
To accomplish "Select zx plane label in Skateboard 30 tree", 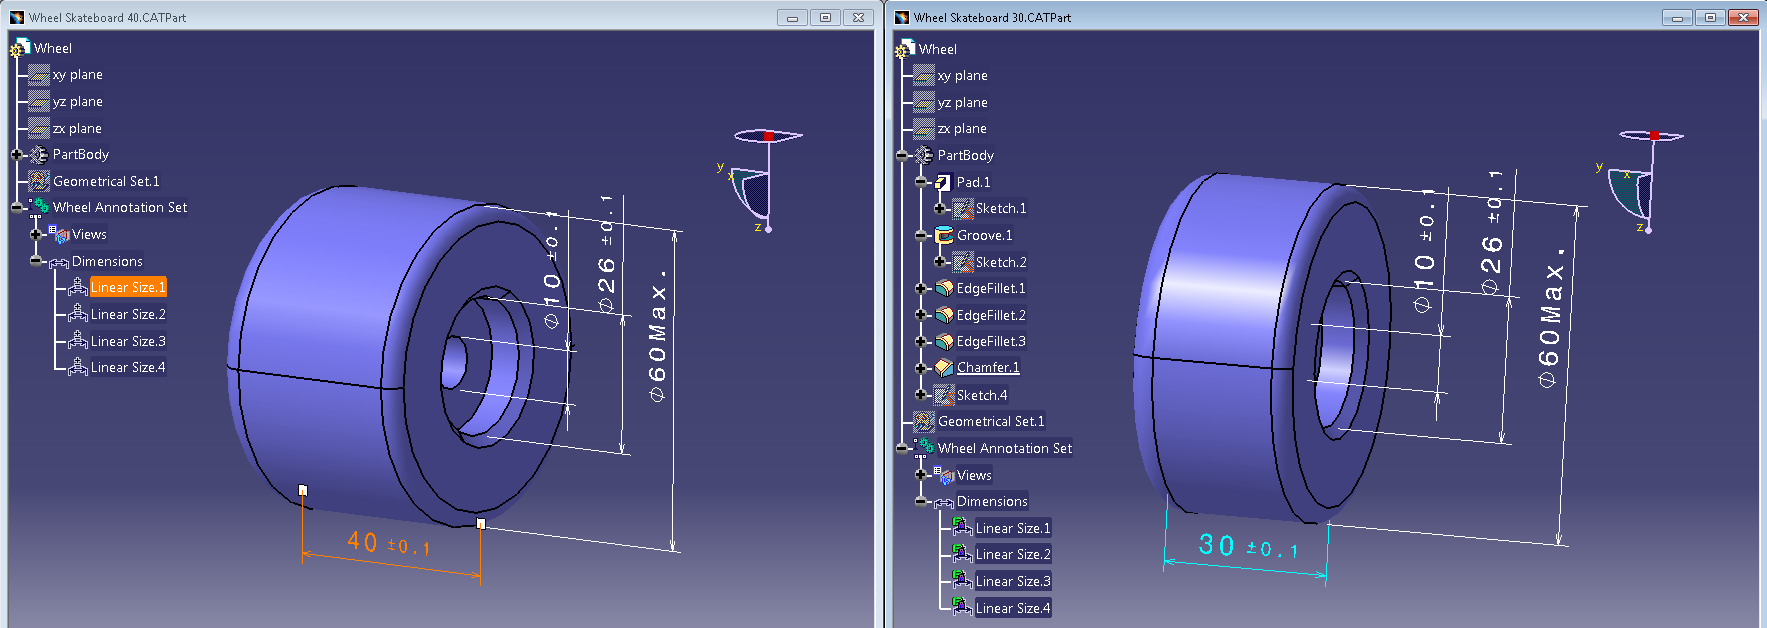I will pyautogui.click(x=962, y=128).
